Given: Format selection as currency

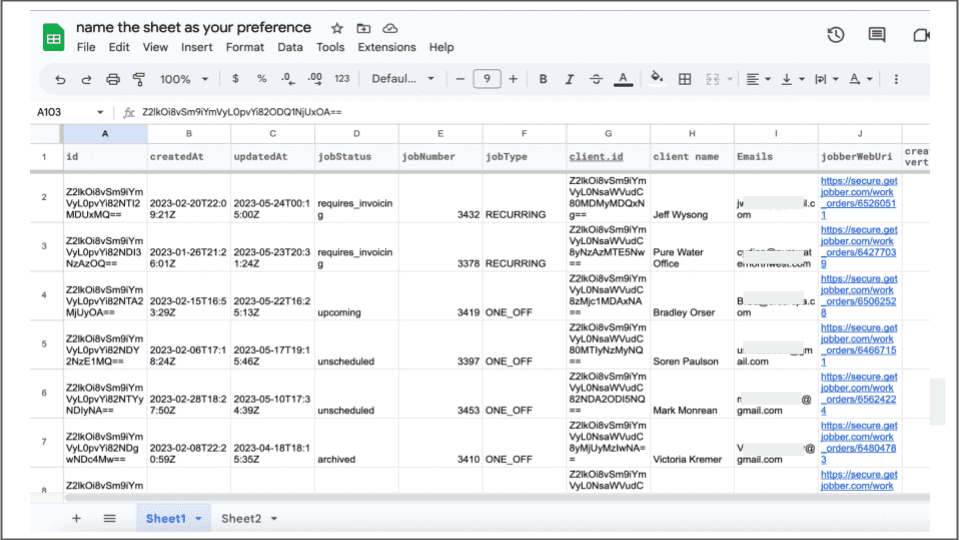Looking at the screenshot, I should pos(235,79).
